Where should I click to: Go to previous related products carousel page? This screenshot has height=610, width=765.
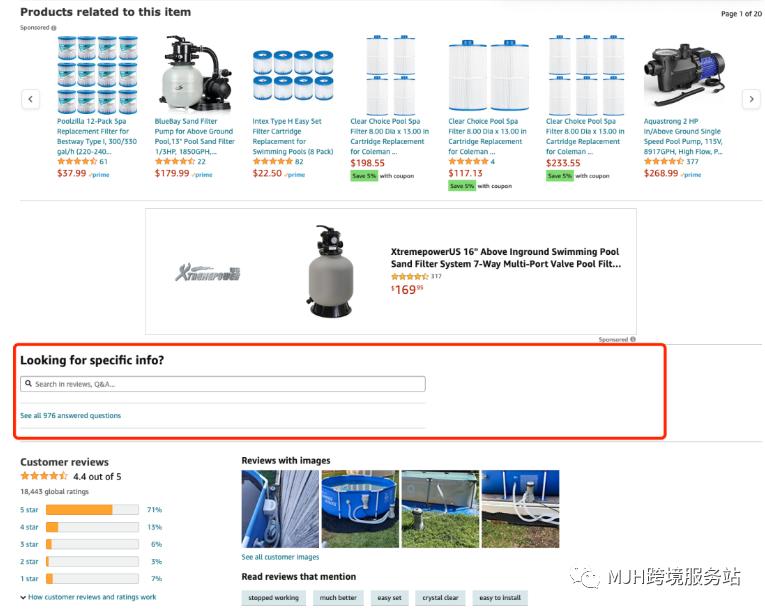(30, 99)
